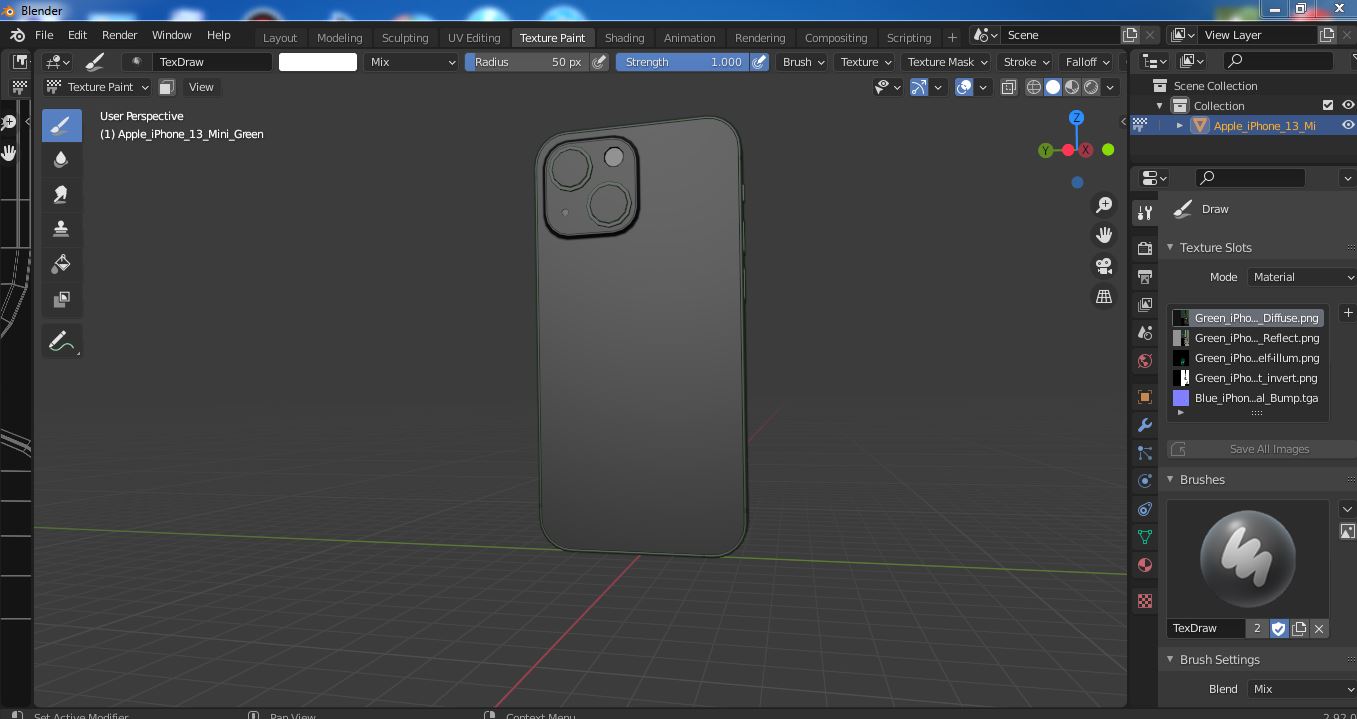
Task: Switch to the Compositing workspace tab
Action: tap(836, 37)
